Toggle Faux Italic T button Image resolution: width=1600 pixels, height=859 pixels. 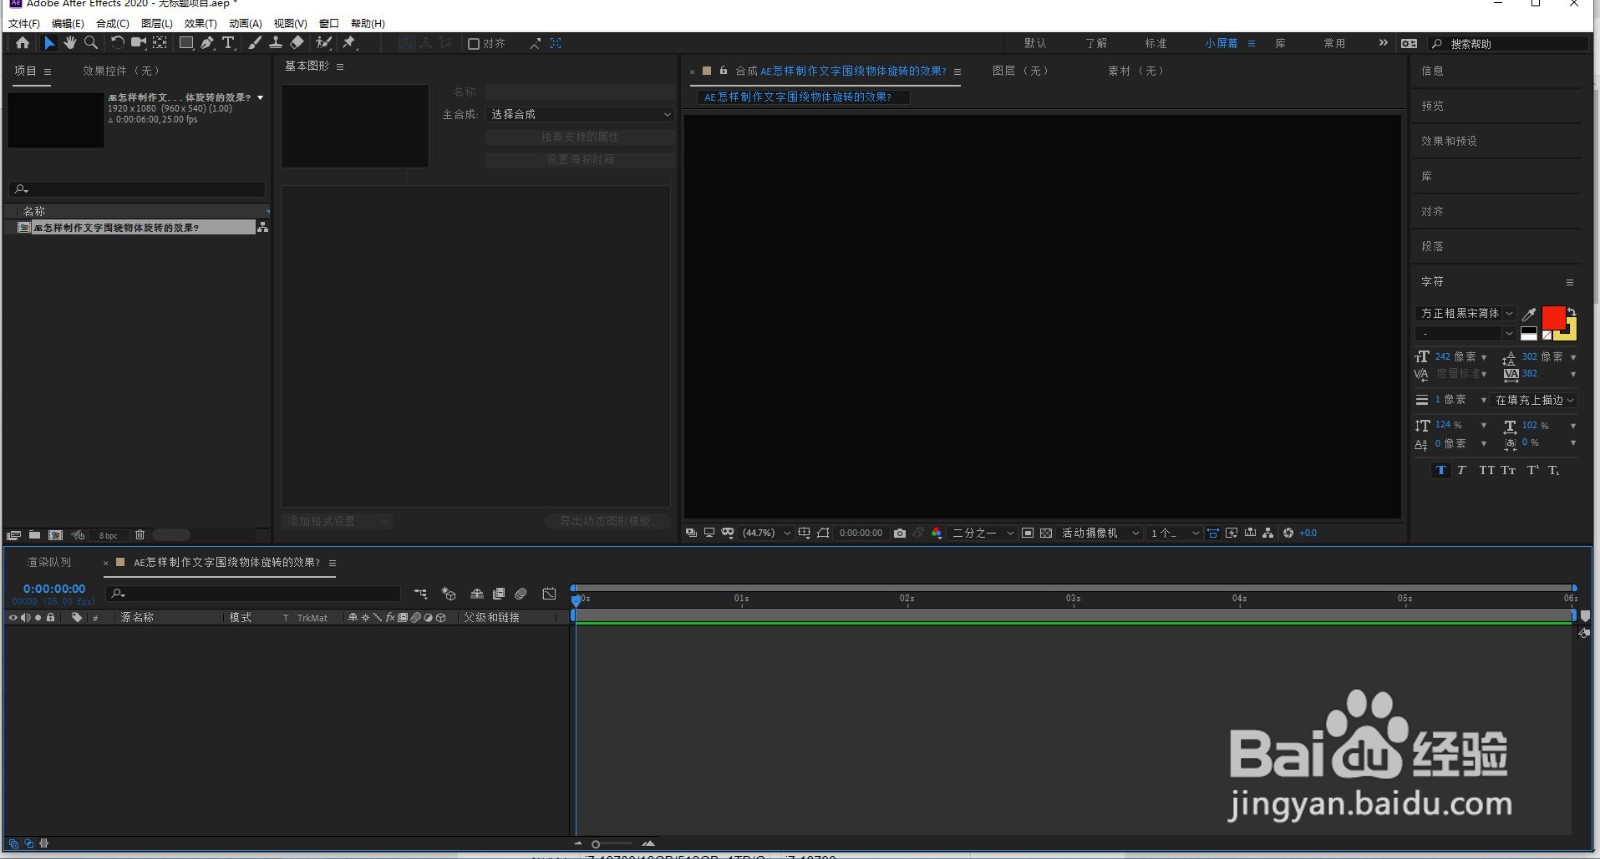point(1462,470)
